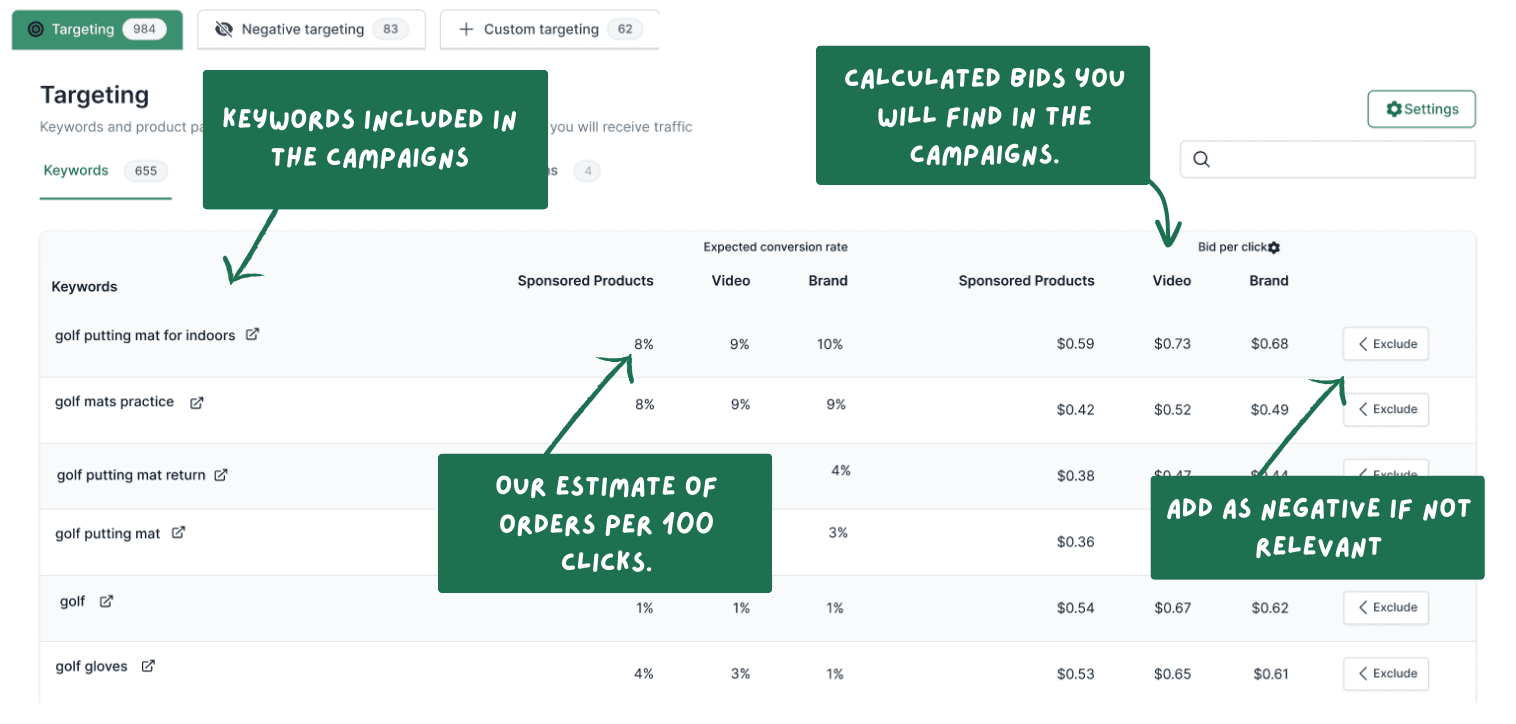Click the magnifier icon in the search box
This screenshot has width=1516, height=724.
pos(1202,159)
